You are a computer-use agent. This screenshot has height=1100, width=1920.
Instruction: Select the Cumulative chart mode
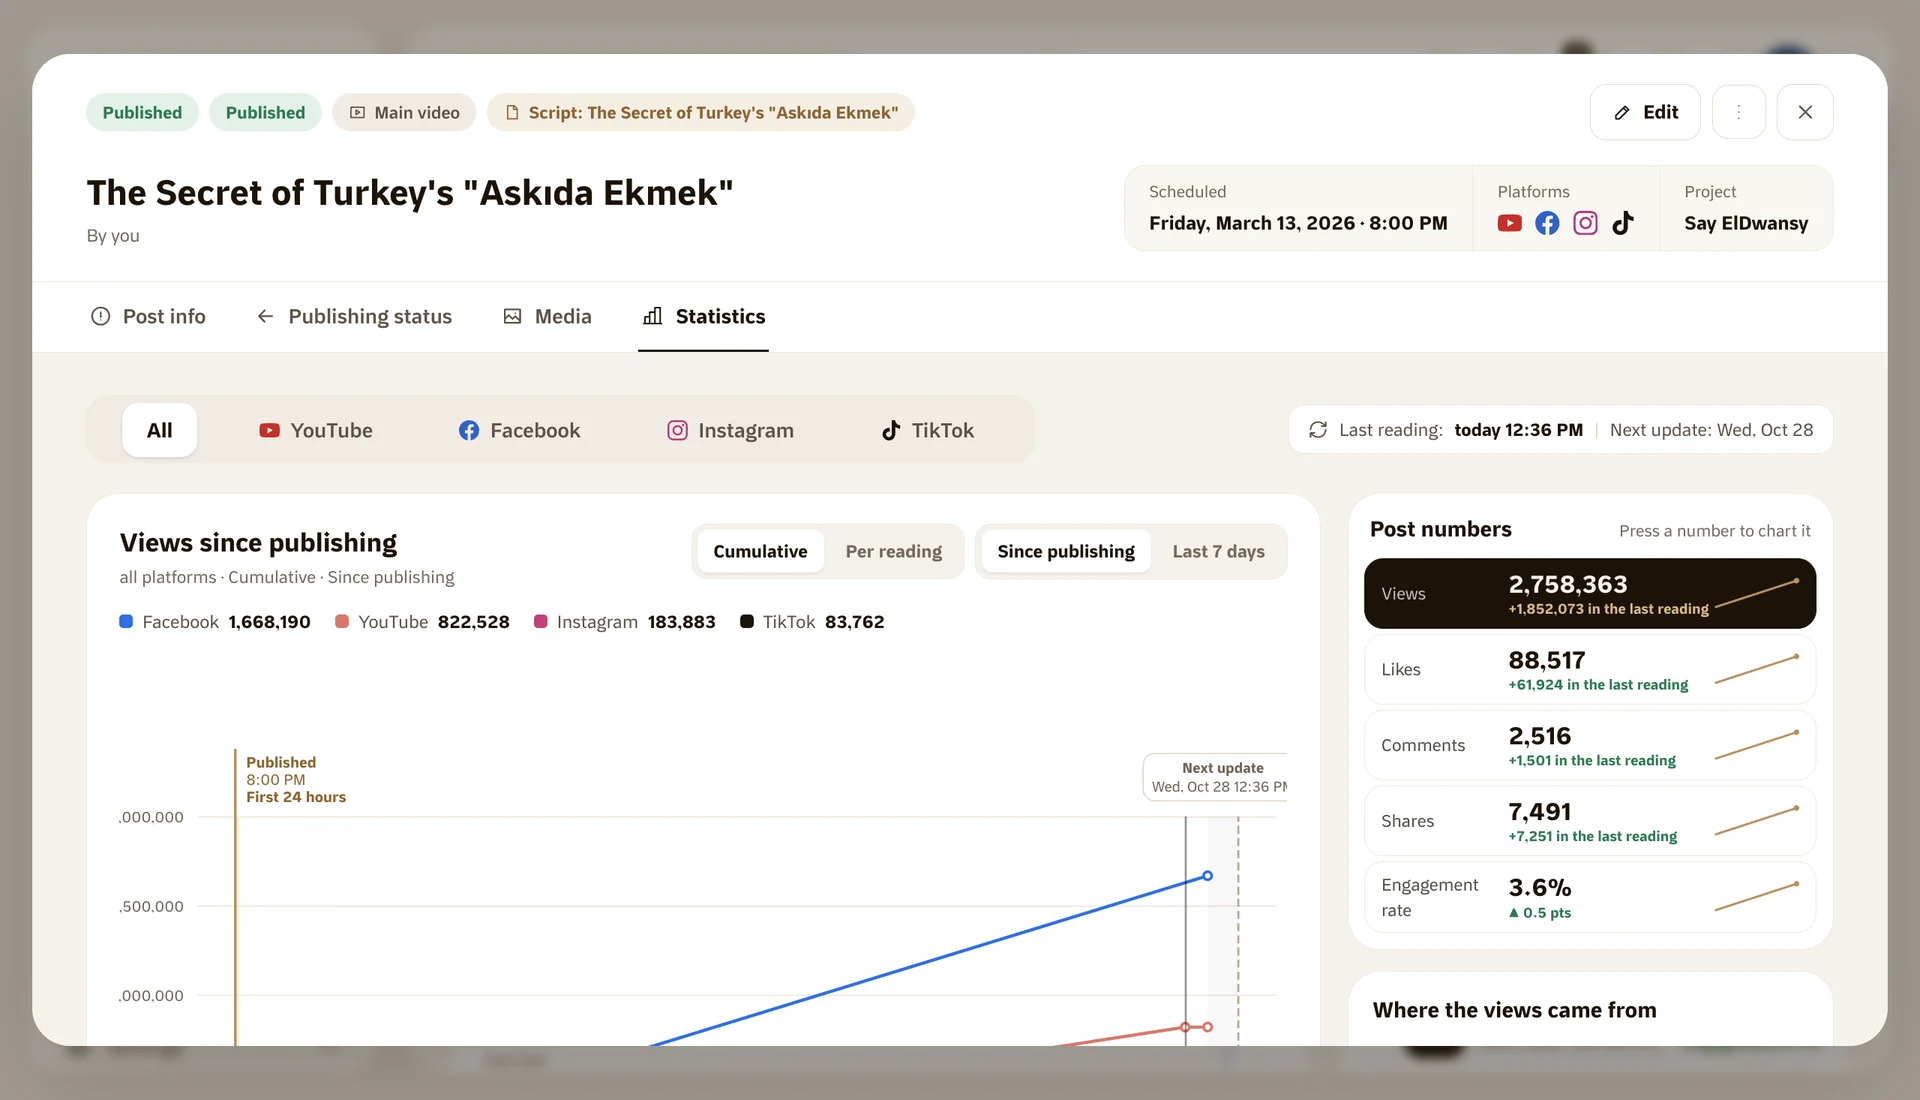pyautogui.click(x=760, y=551)
